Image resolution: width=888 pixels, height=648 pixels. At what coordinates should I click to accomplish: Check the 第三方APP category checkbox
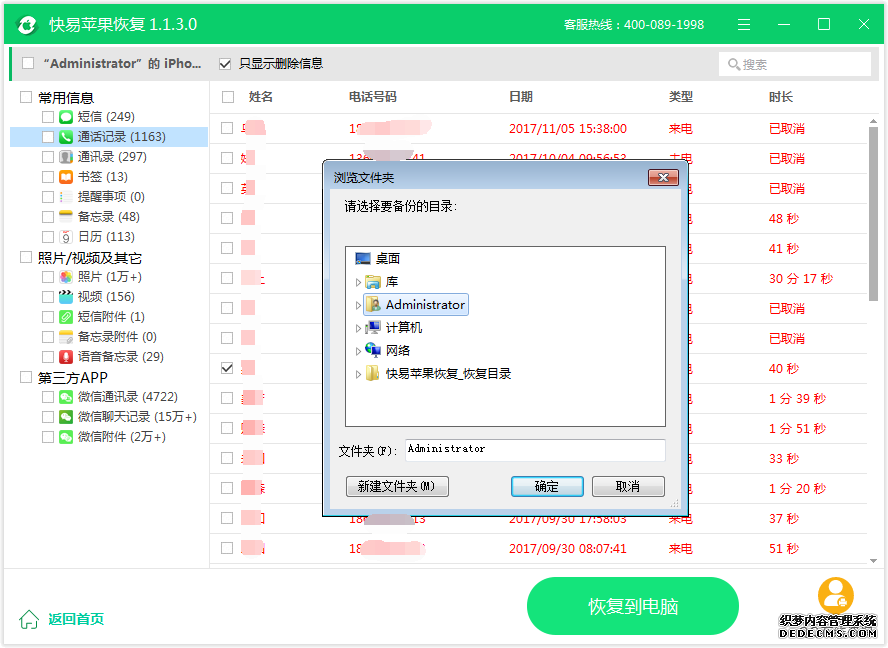26,377
